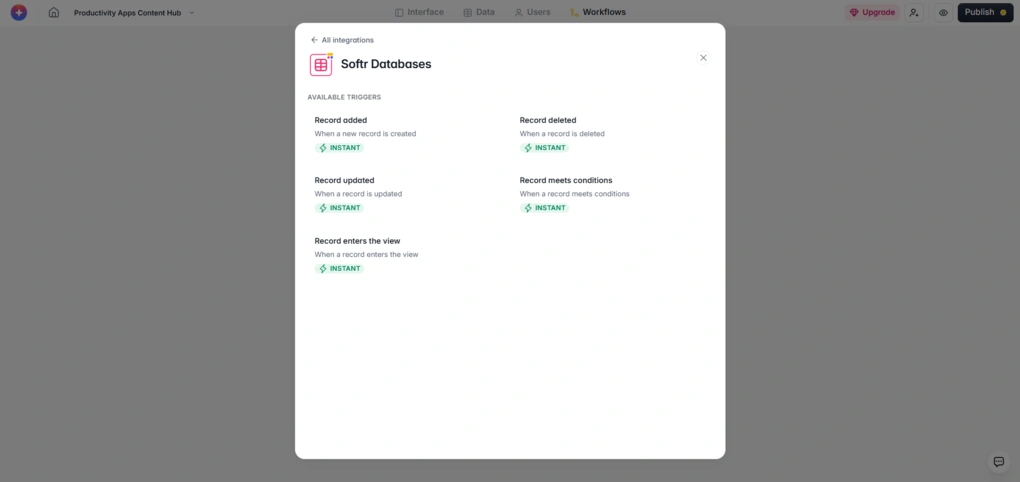Go back to All integrations
This screenshot has height=482, width=1020.
342,40
